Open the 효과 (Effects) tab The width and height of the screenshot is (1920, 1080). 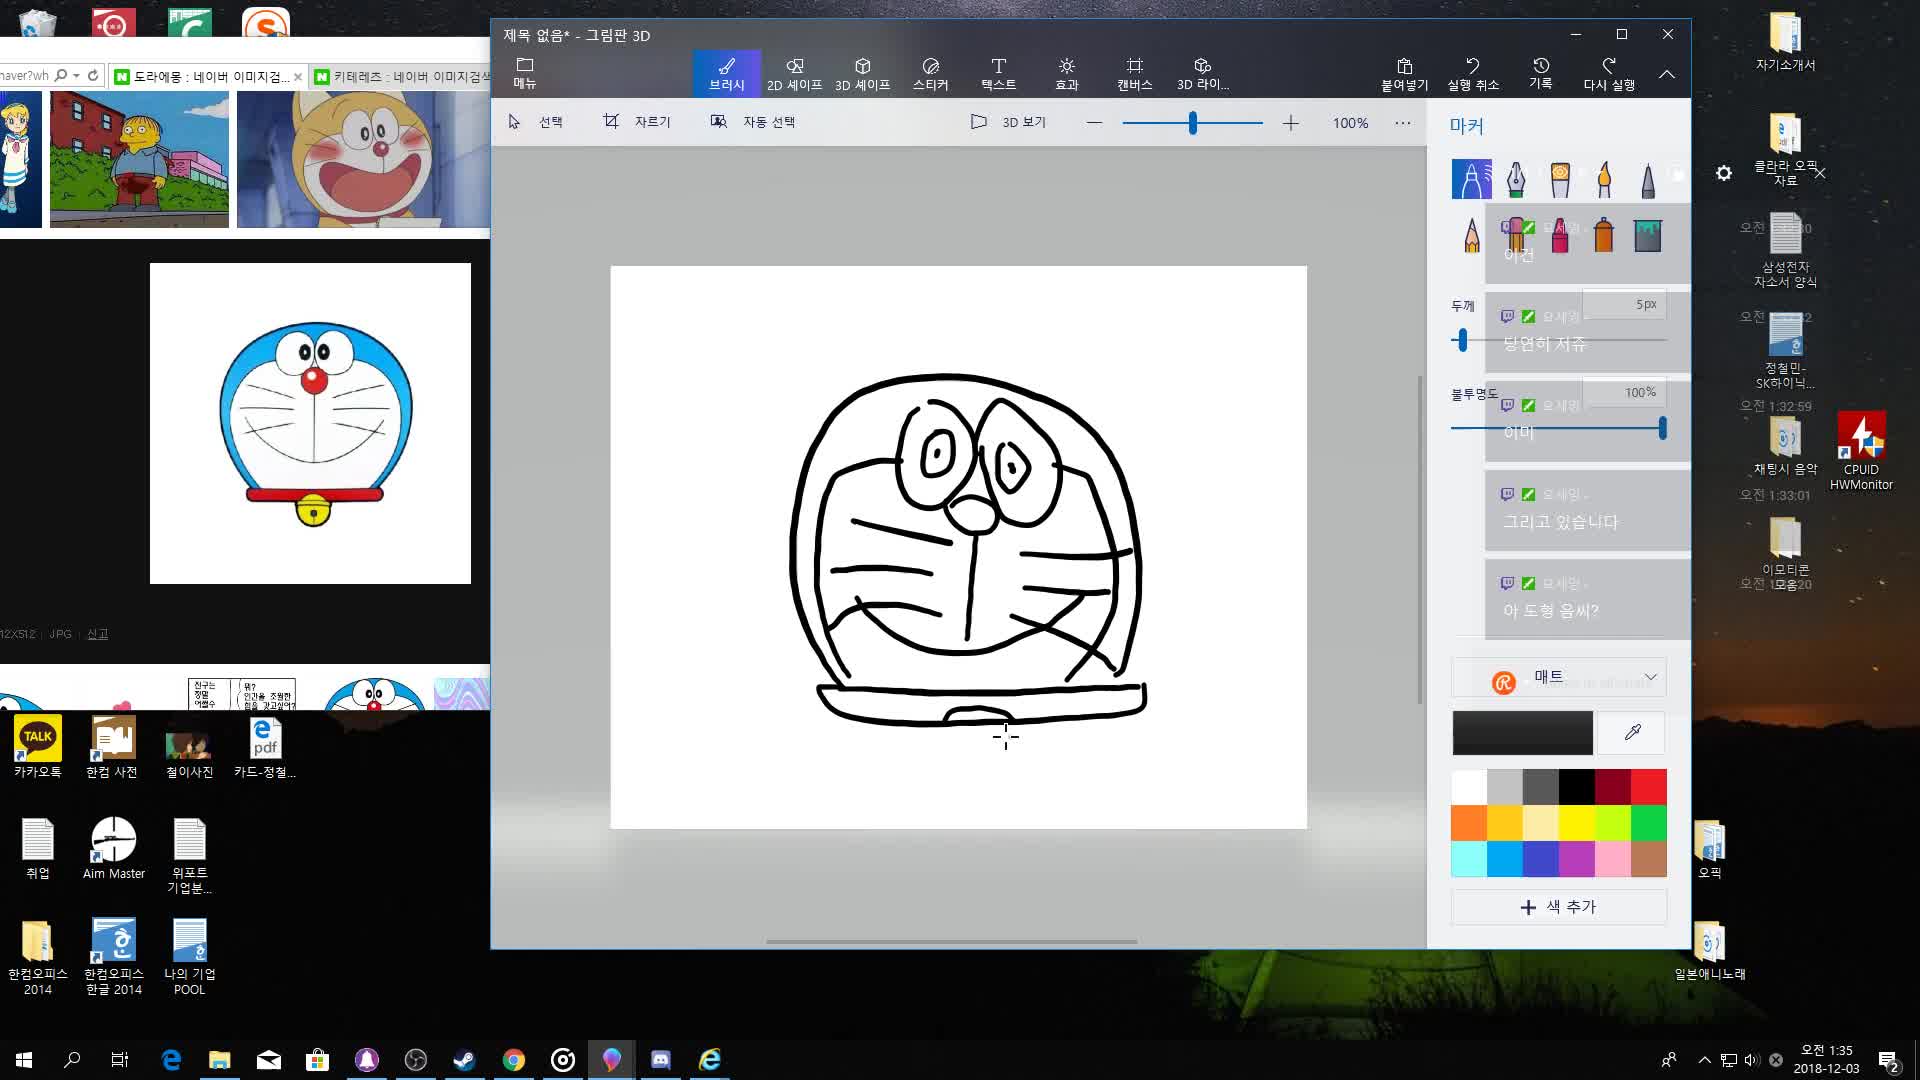coord(1067,74)
